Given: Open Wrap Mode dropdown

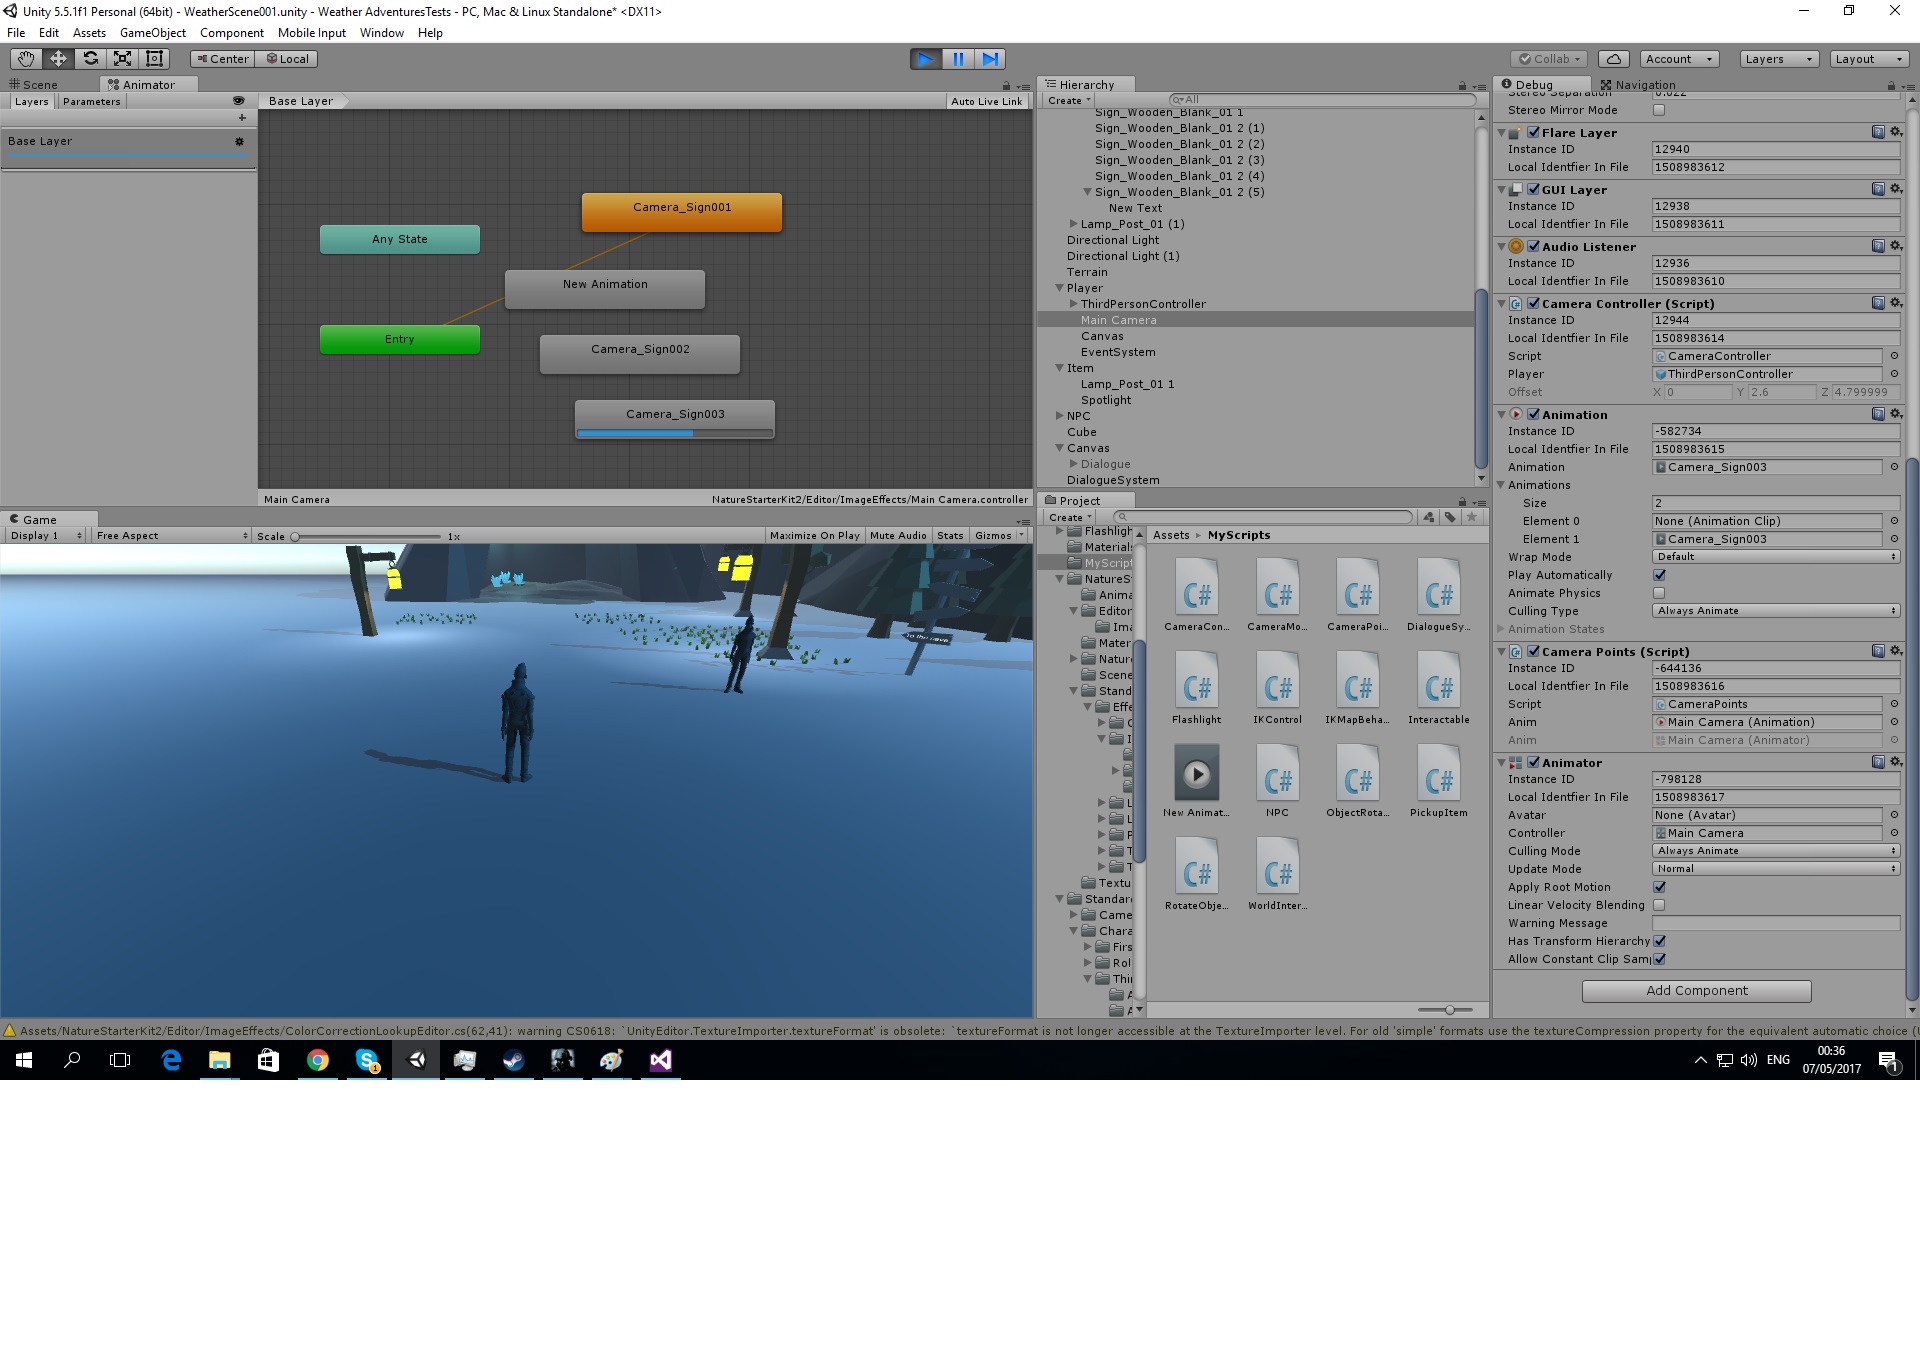Looking at the screenshot, I should [1776, 557].
